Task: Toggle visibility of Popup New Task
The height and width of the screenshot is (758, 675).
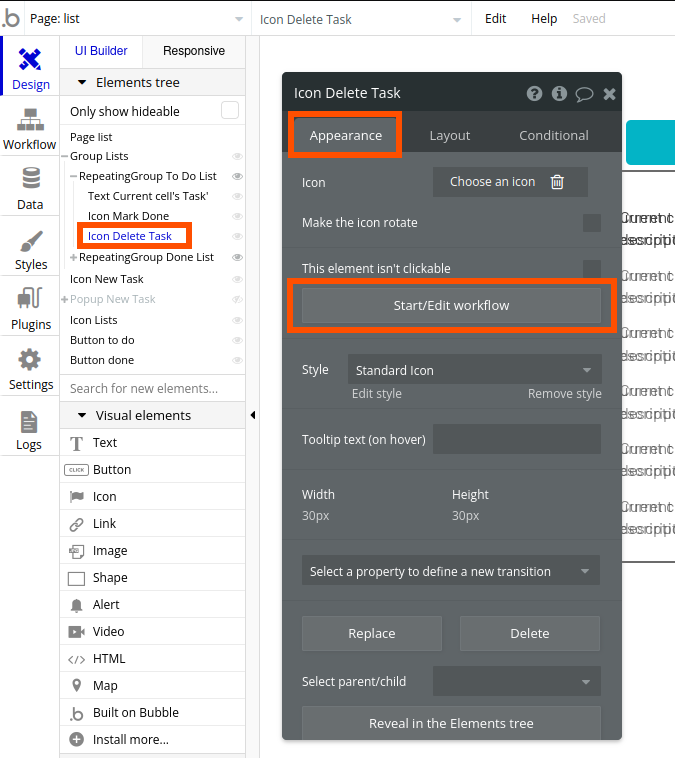Action: pos(237,299)
